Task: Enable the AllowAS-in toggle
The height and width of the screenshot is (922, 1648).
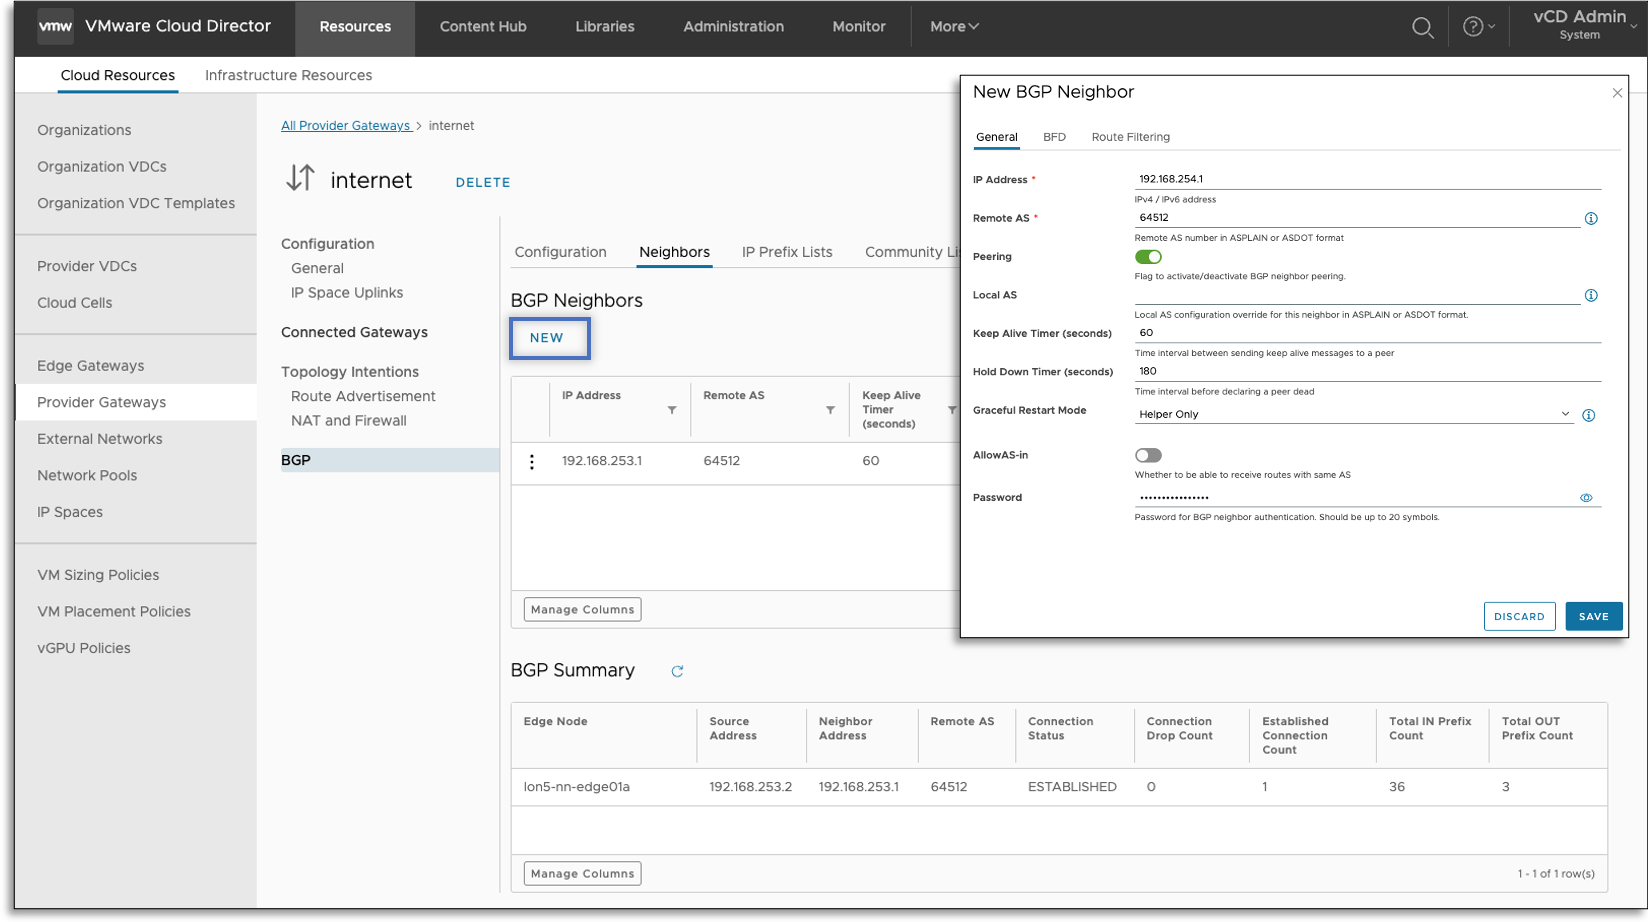Action: click(1148, 455)
